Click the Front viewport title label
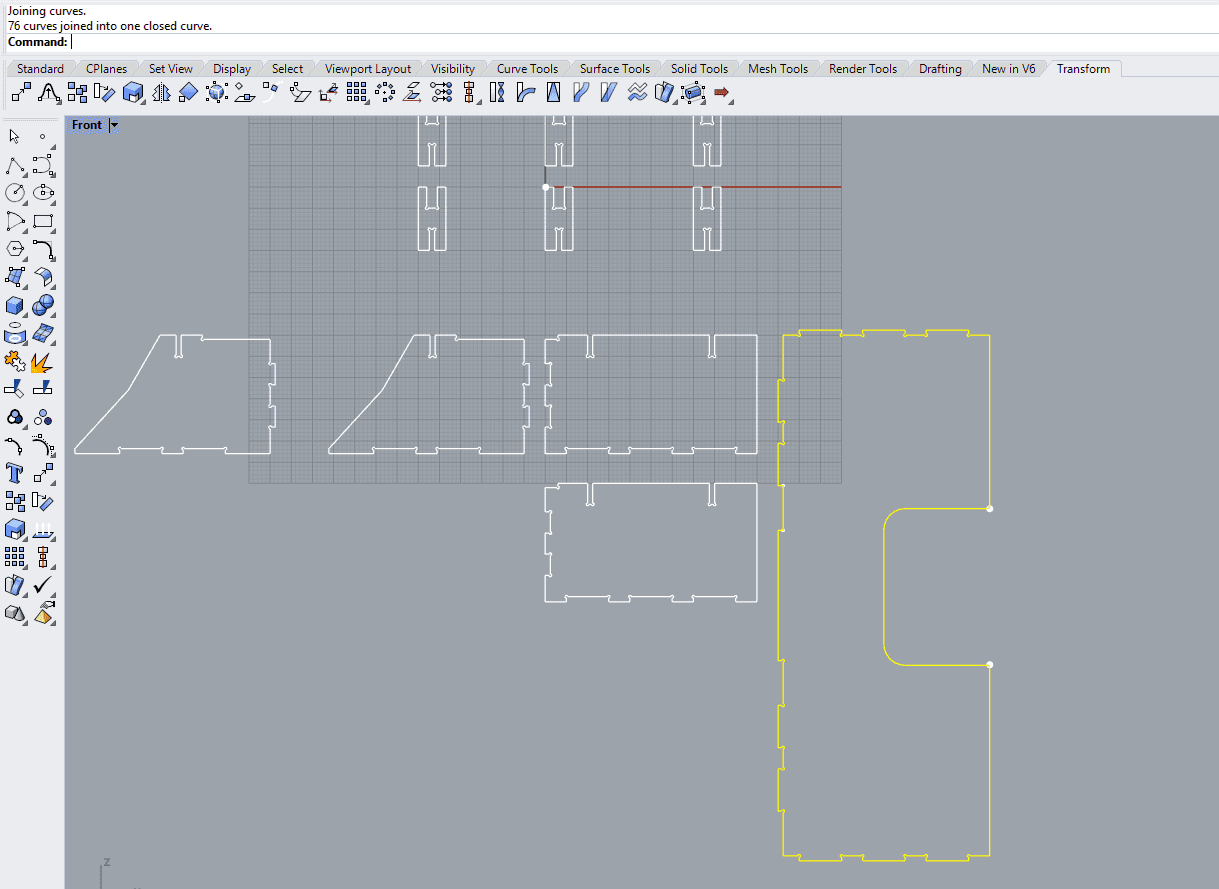The image size is (1219, 889). pyautogui.click(x=87, y=125)
